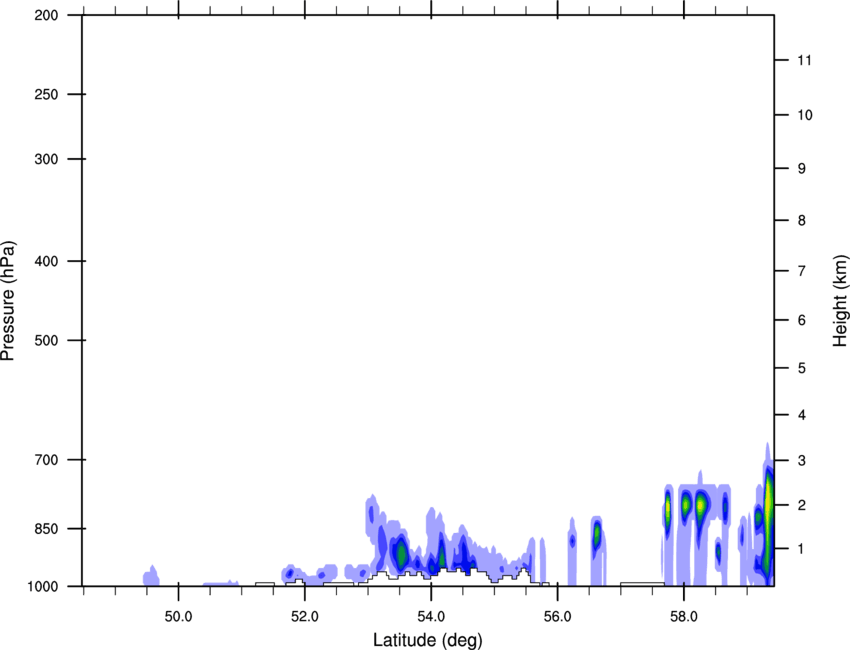Click the 58.0 latitude label

[684, 617]
